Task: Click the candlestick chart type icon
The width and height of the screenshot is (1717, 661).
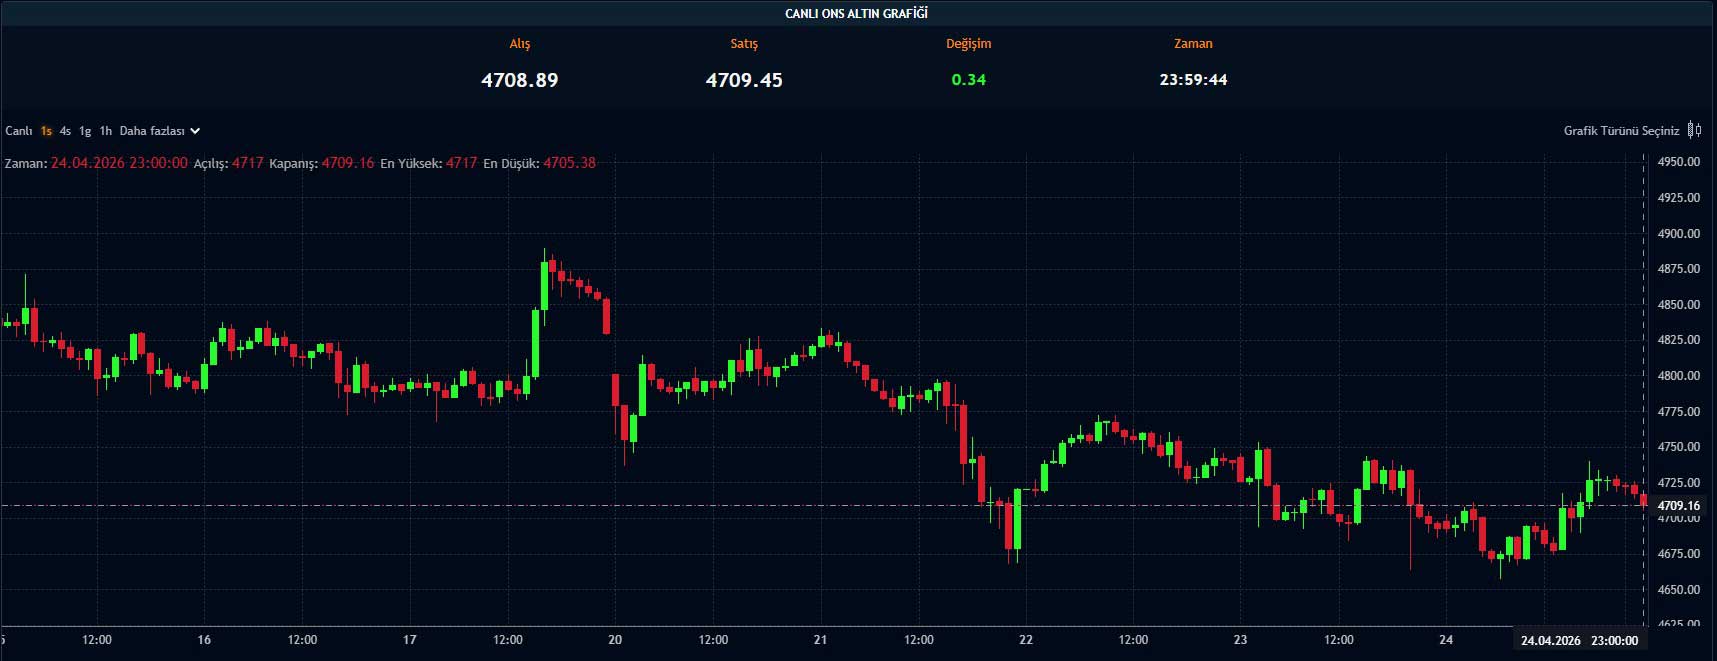Action: pos(1694,130)
